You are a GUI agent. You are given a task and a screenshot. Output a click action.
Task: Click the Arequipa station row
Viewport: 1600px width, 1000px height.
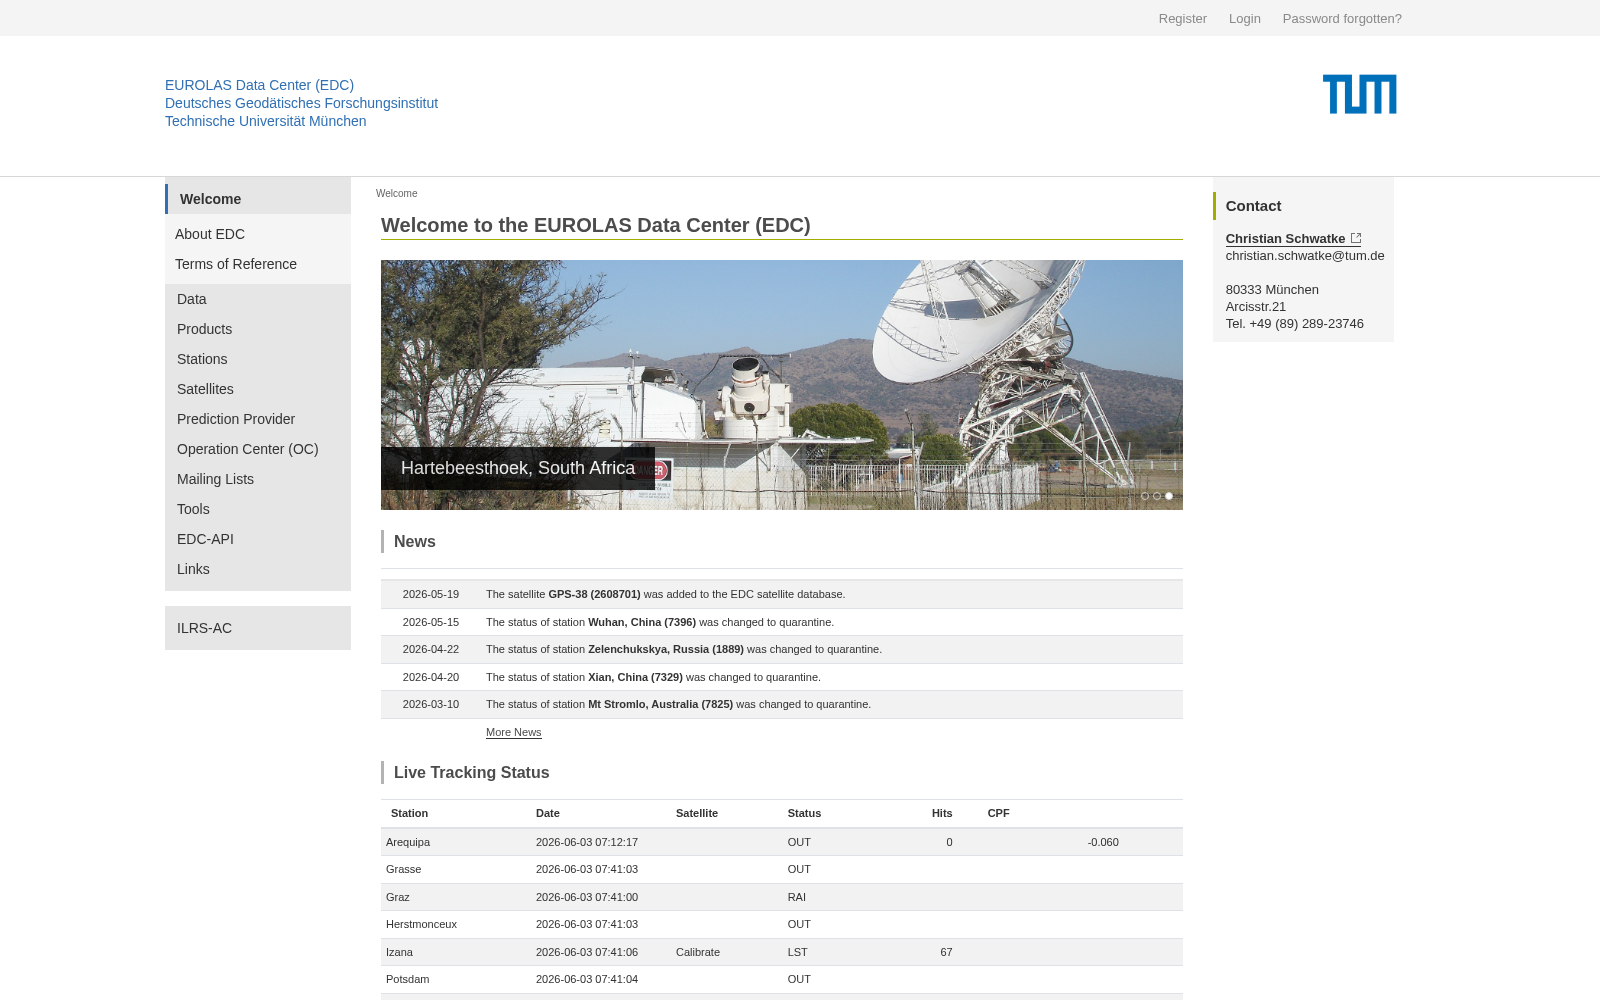[x=782, y=842]
